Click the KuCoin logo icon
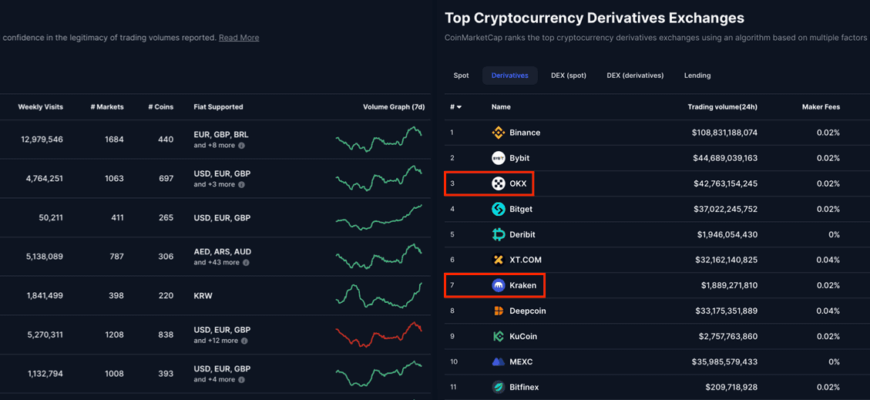The image size is (870, 400). (x=498, y=337)
